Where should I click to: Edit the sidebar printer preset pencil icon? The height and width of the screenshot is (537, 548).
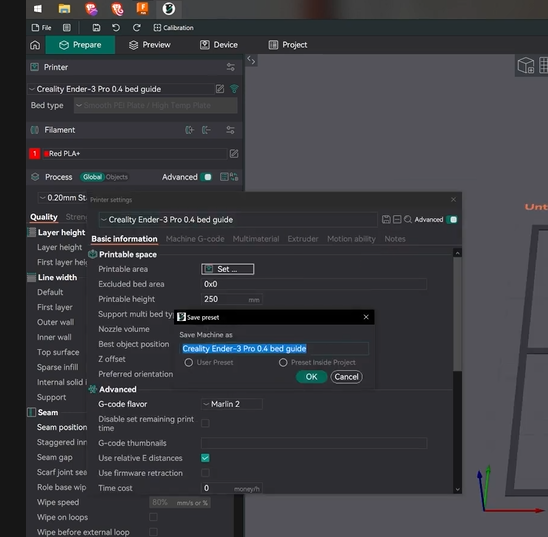[220, 89]
